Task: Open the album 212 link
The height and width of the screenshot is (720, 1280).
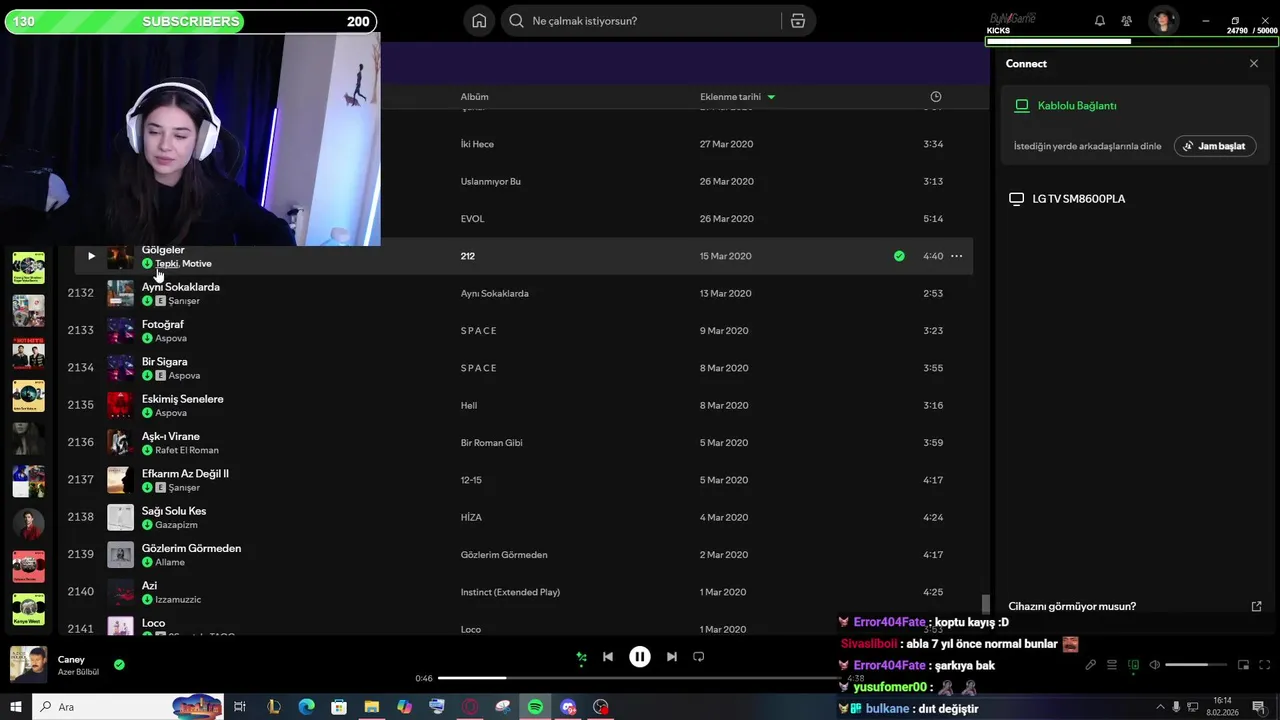Action: [467, 256]
